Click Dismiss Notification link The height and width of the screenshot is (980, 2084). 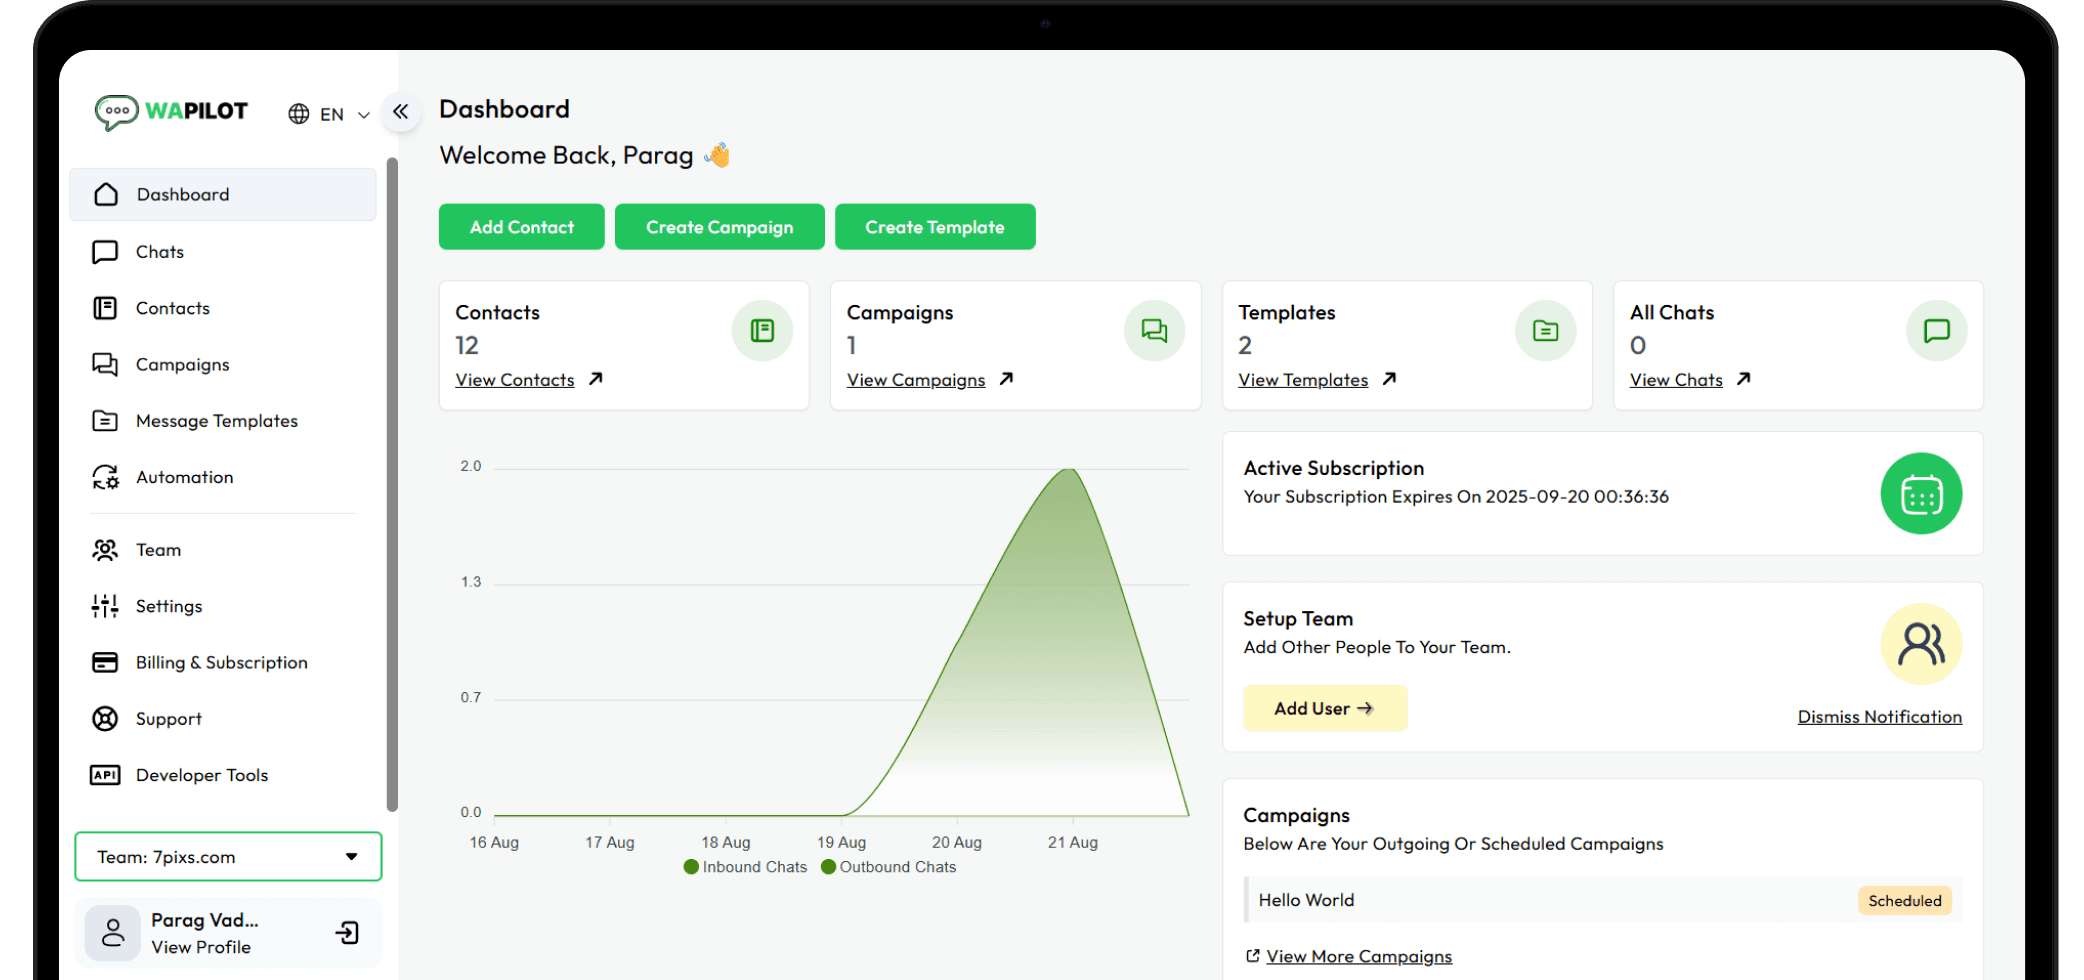point(1880,717)
